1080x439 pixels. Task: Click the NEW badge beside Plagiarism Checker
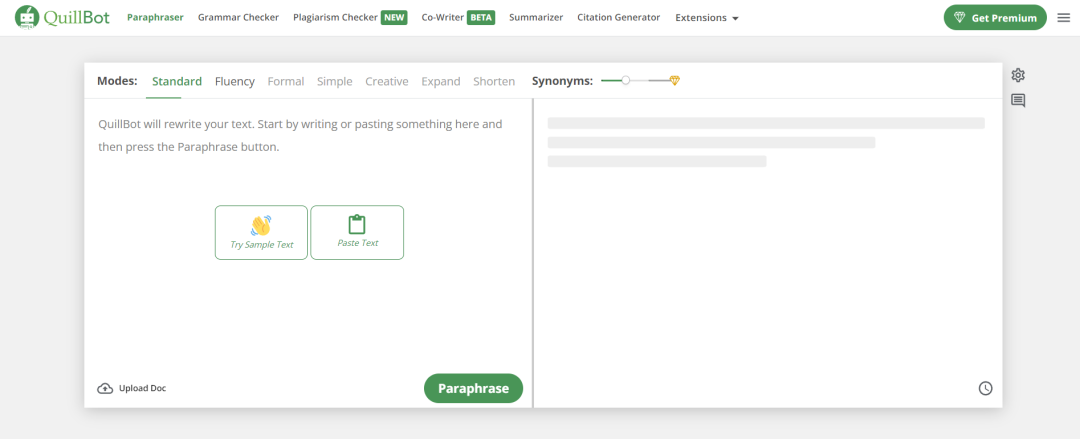[x=394, y=18]
